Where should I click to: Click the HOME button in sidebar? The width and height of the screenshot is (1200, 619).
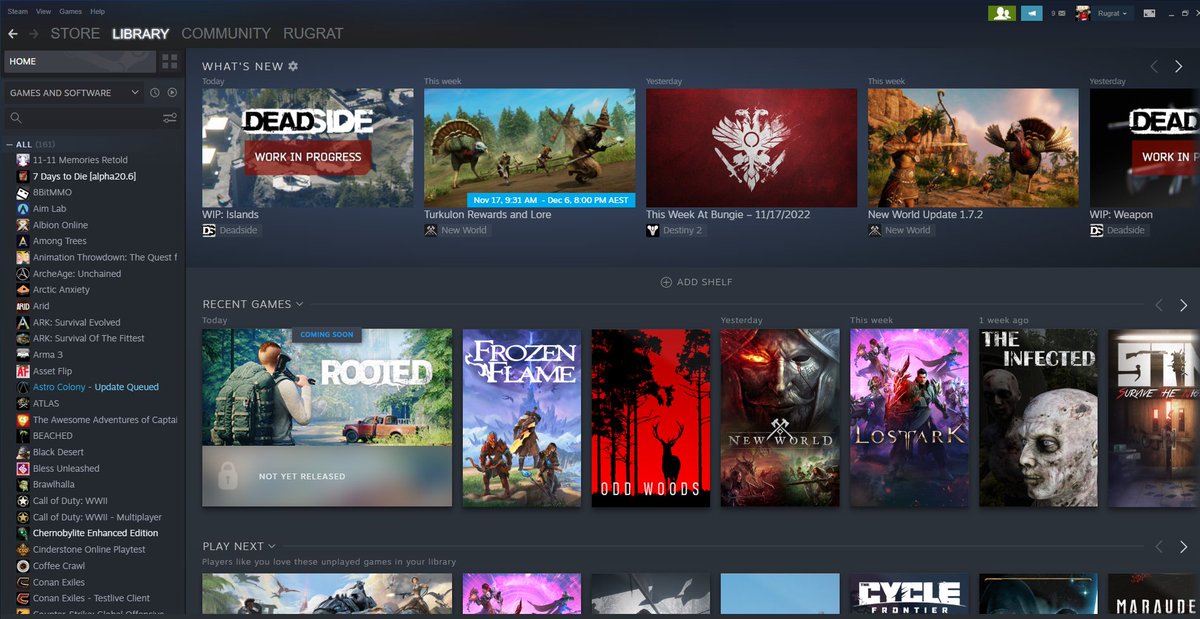point(79,62)
